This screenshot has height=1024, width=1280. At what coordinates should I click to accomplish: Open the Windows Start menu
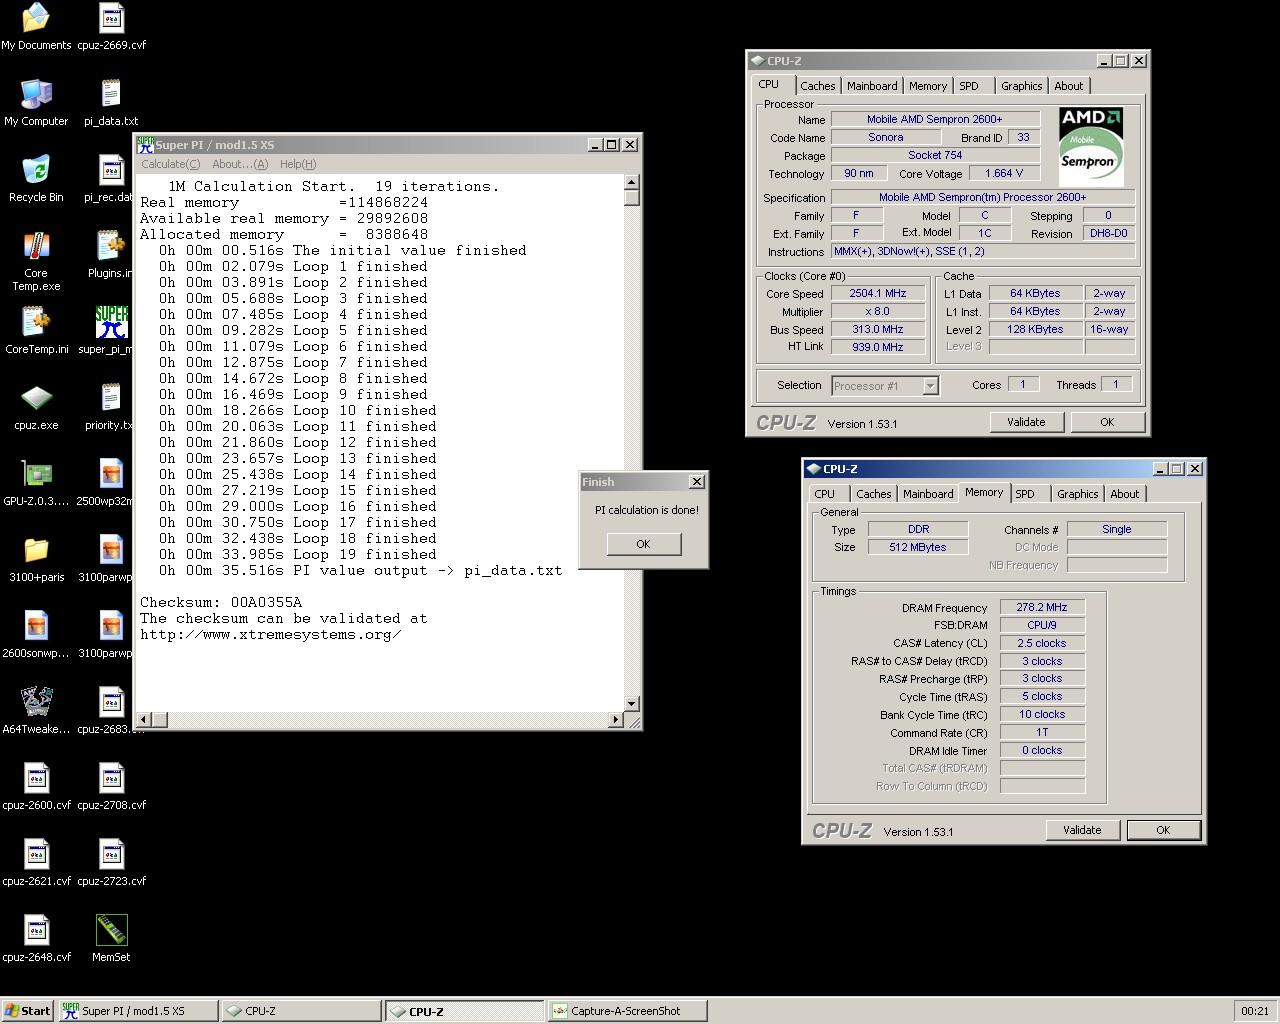pos(28,1011)
